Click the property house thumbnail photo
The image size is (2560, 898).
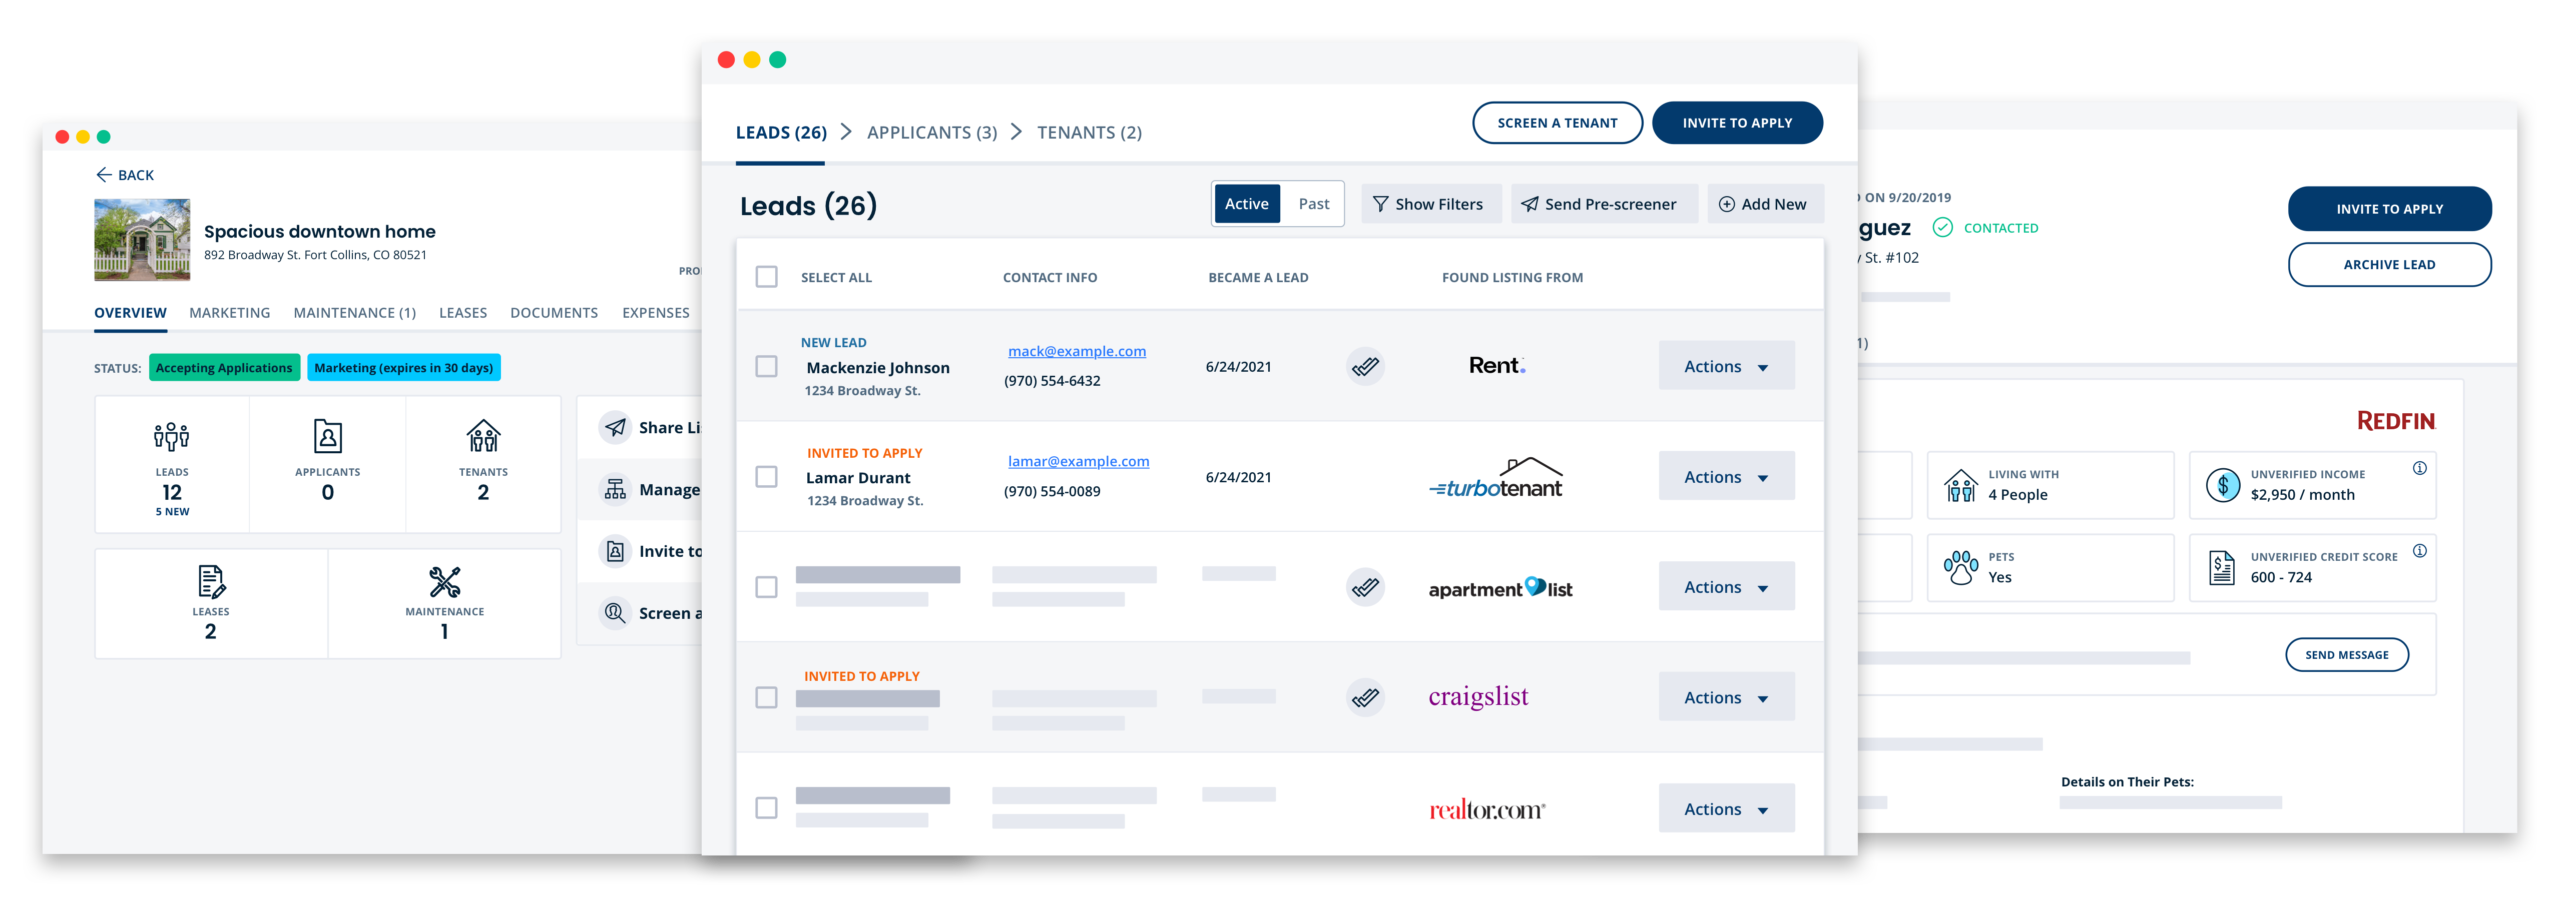pyautogui.click(x=142, y=240)
